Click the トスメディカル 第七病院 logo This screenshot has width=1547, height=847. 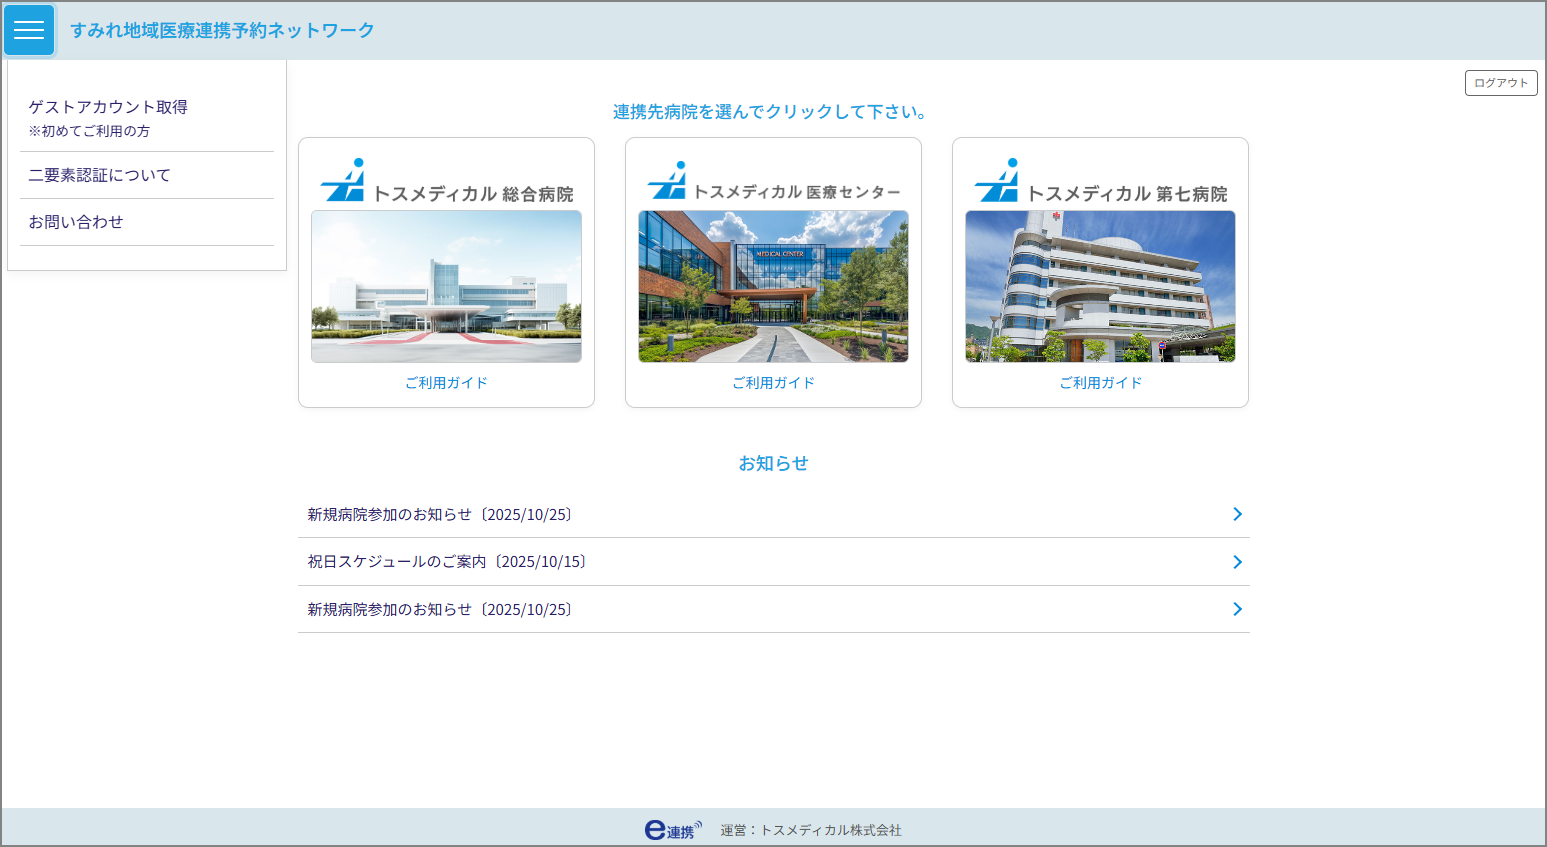coord(1100,182)
